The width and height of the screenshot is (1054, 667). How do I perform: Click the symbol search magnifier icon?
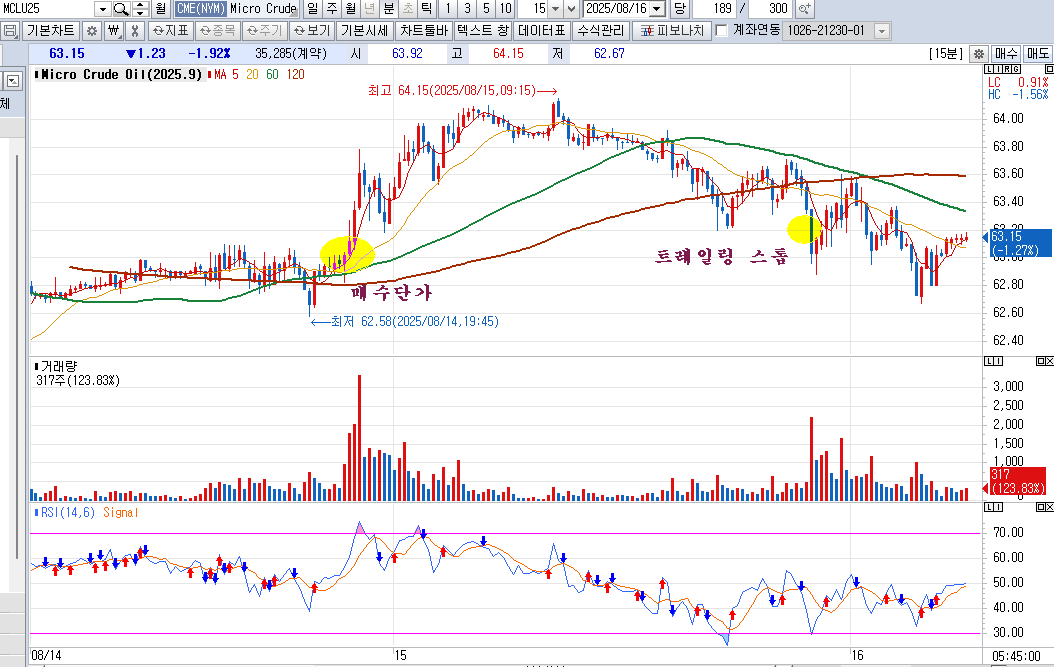pos(121,9)
